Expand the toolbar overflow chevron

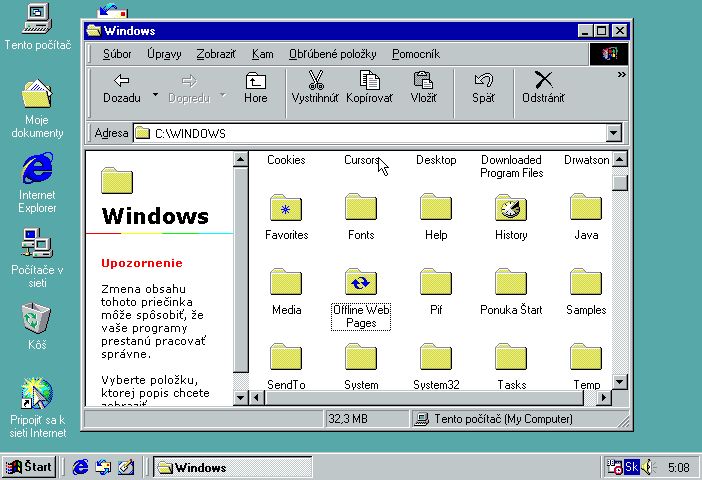click(621, 74)
